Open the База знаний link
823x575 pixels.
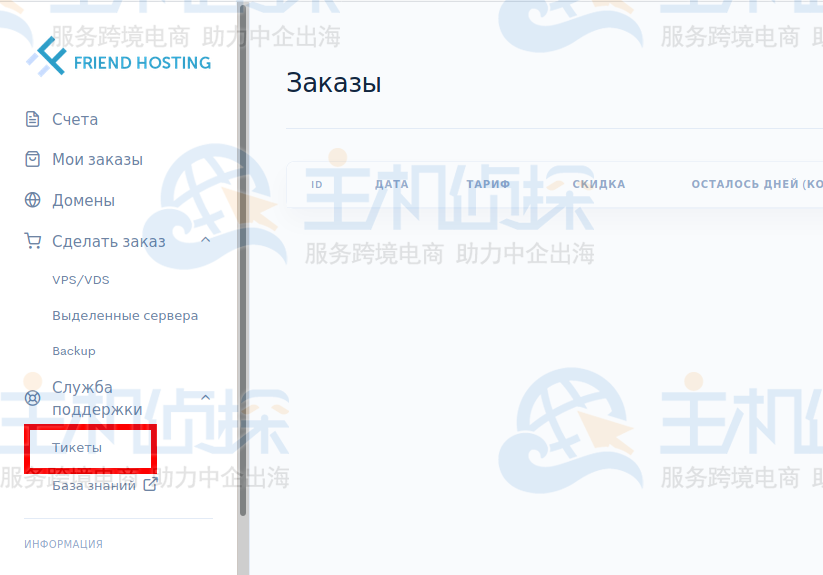click(94, 485)
